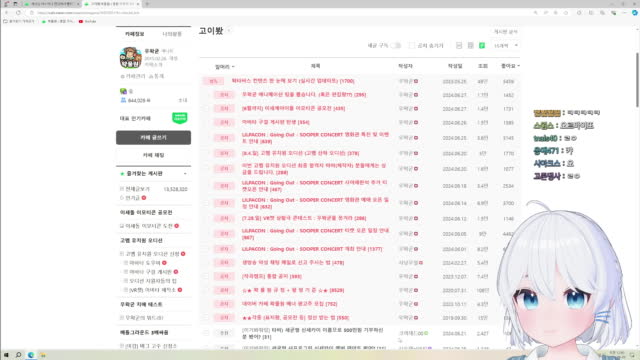Viewport: 640px width, 360px height.
Task: Tick checkbox for 500만원 기부 [31] post
Action: tap(206, 333)
